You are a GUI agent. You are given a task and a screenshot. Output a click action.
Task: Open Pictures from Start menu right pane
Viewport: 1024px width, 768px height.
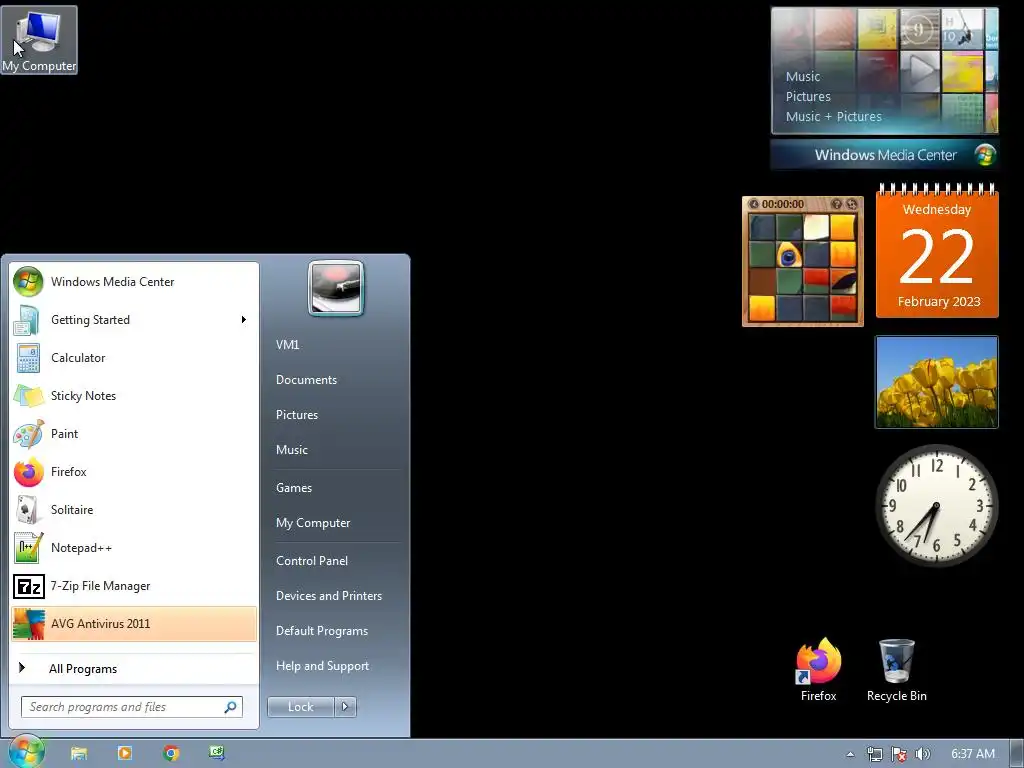336,415
